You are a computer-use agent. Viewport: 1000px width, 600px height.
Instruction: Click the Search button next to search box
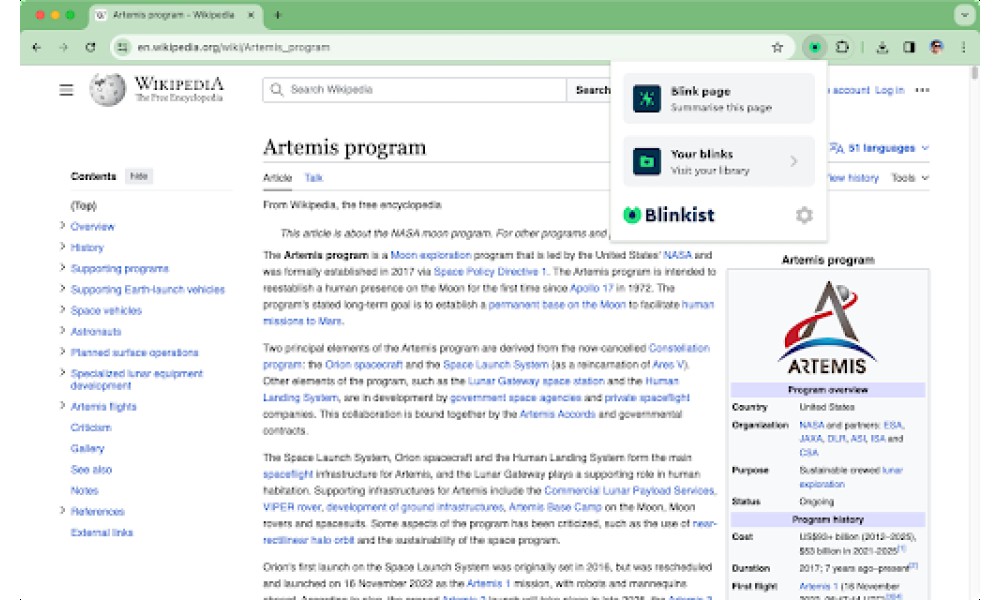pos(592,90)
